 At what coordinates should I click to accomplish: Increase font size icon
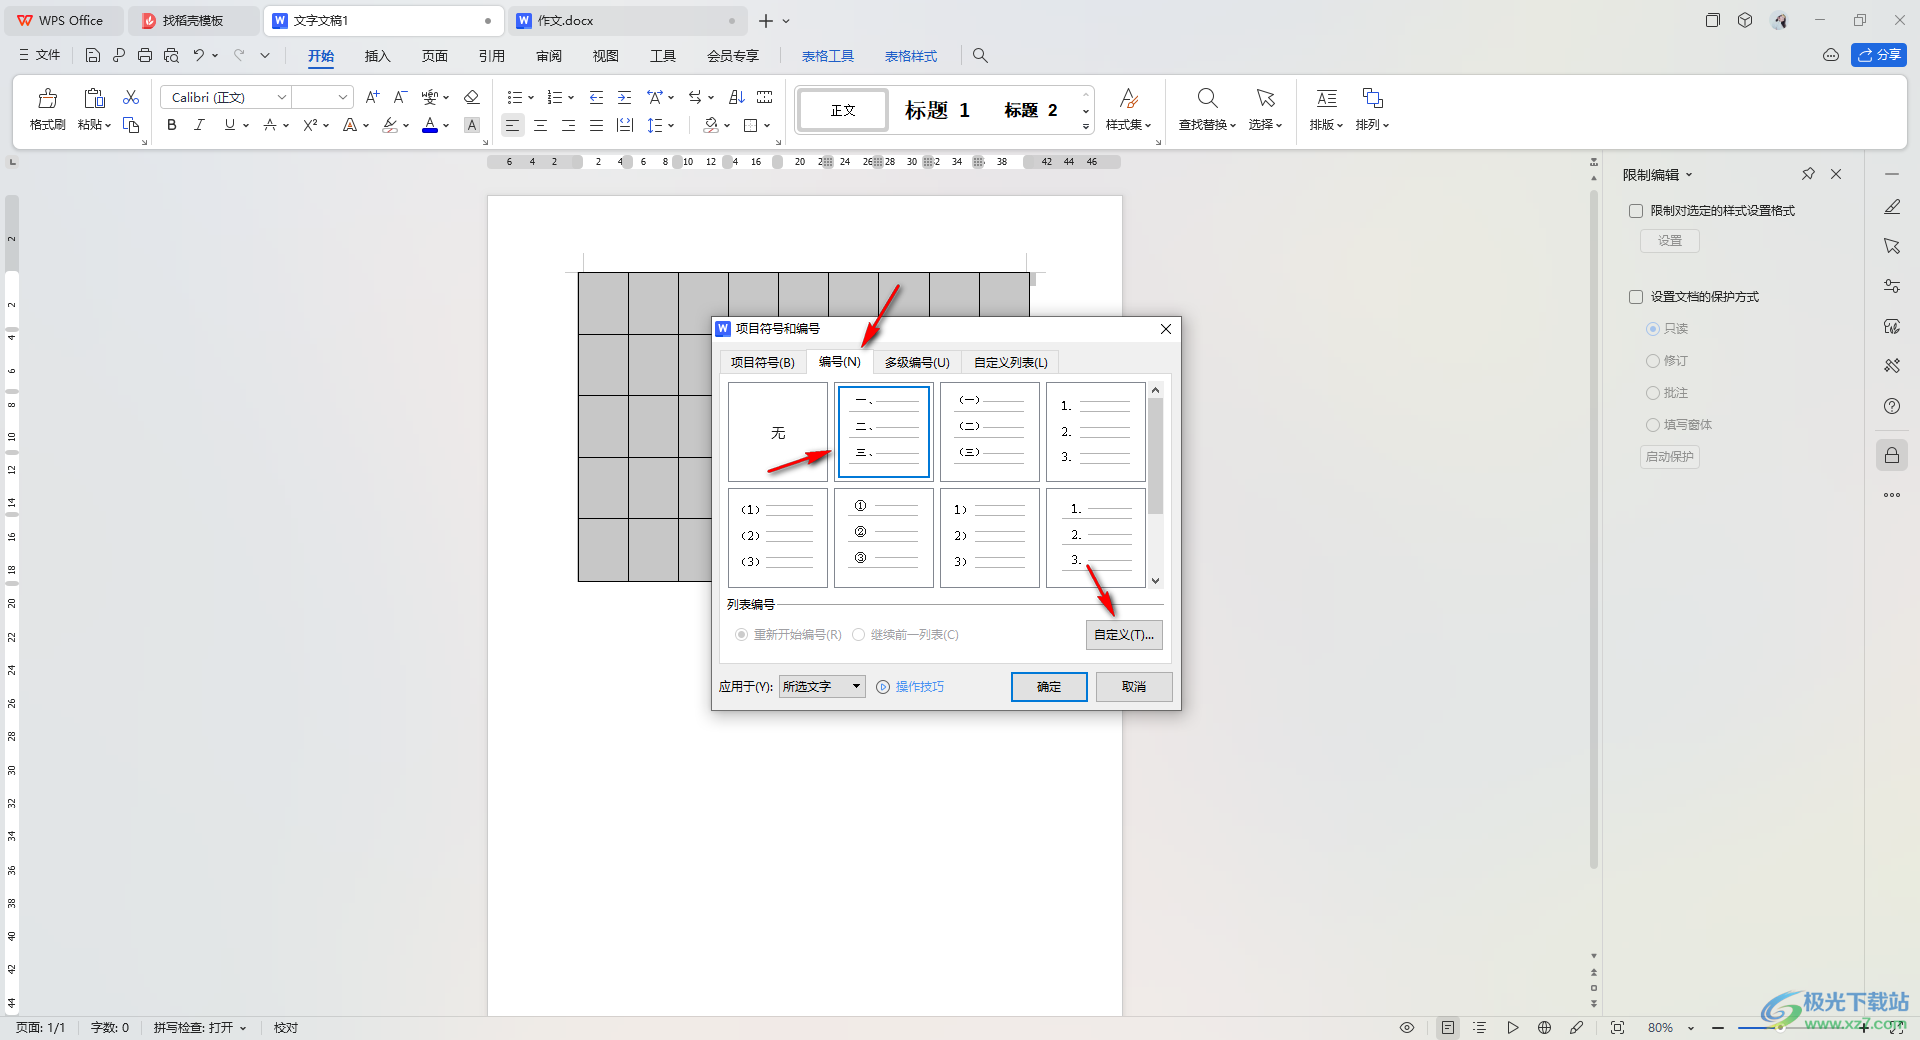pyautogui.click(x=372, y=97)
